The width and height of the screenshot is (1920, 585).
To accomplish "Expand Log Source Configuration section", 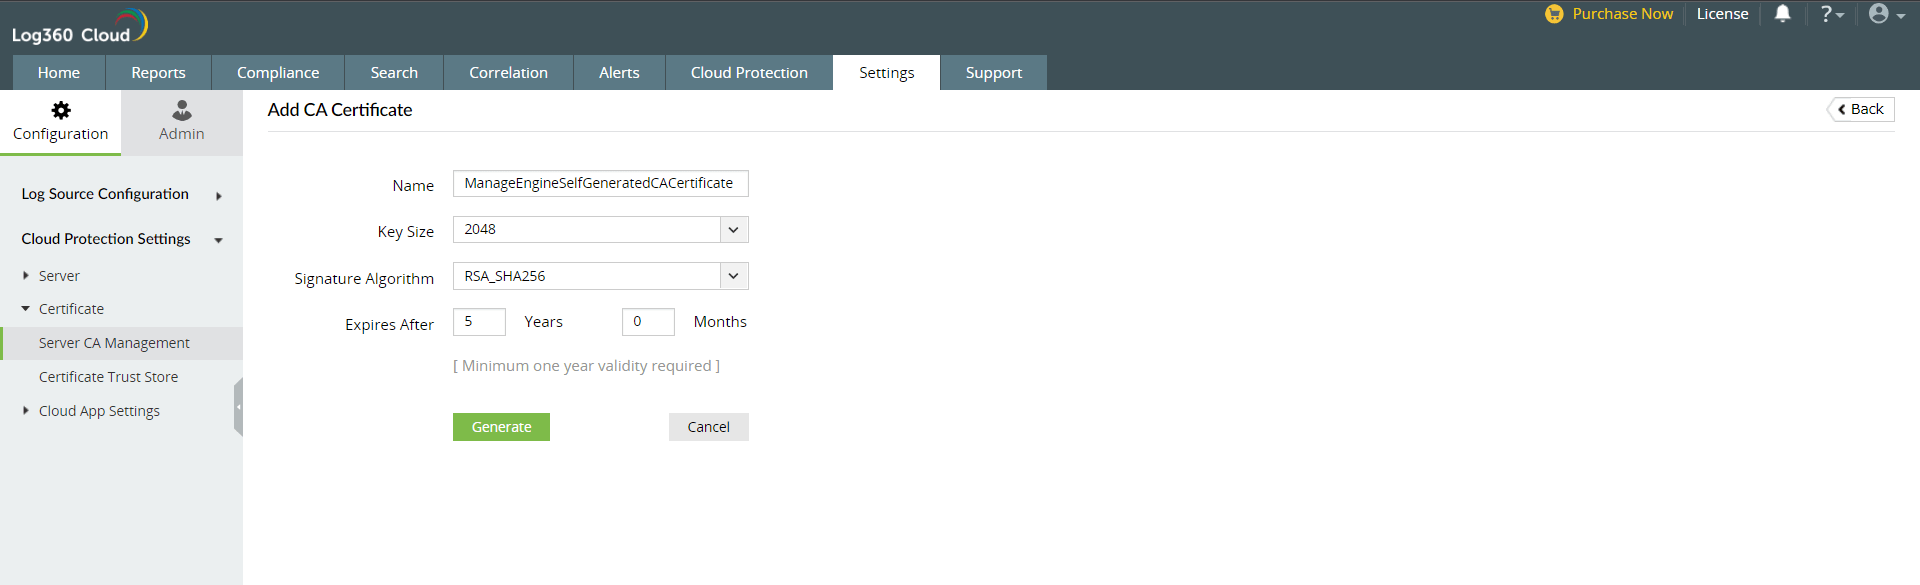I will click(218, 196).
